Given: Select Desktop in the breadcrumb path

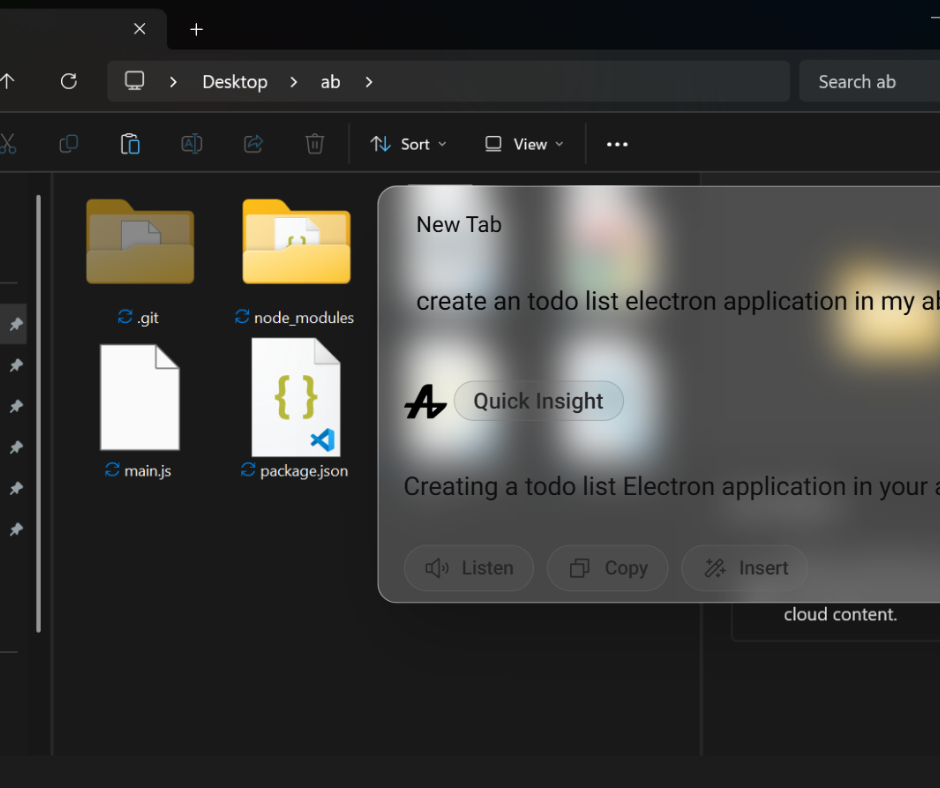Looking at the screenshot, I should click(235, 82).
